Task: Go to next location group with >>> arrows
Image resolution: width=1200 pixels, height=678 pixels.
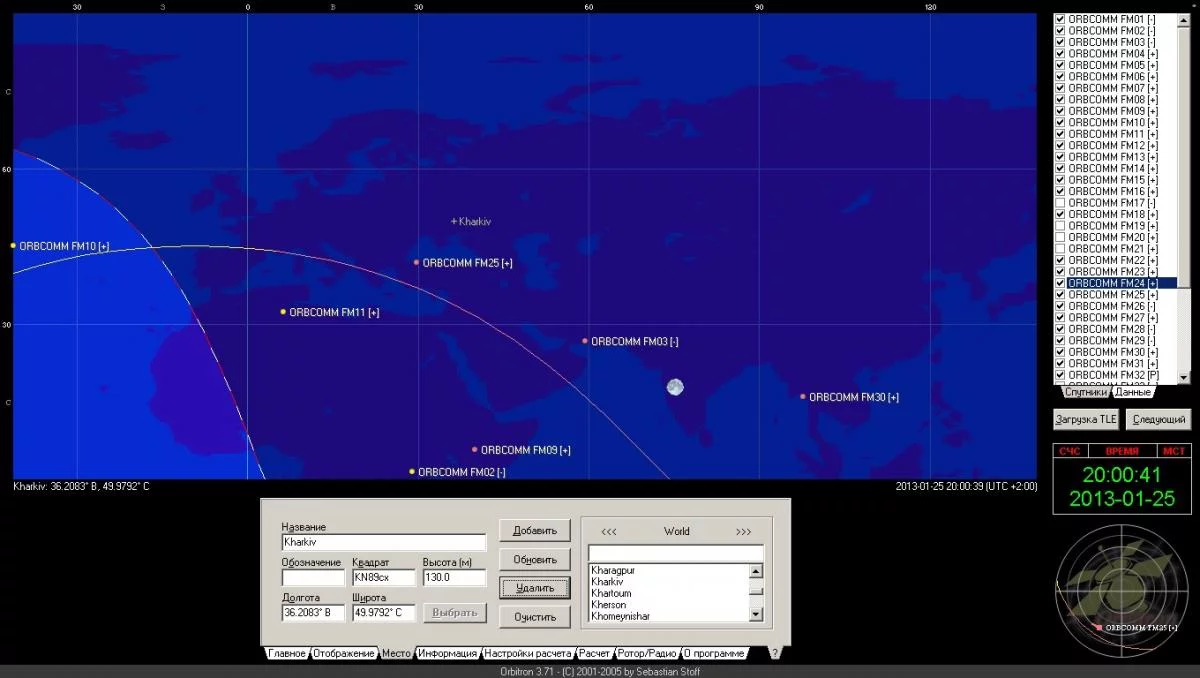Action: [743, 531]
